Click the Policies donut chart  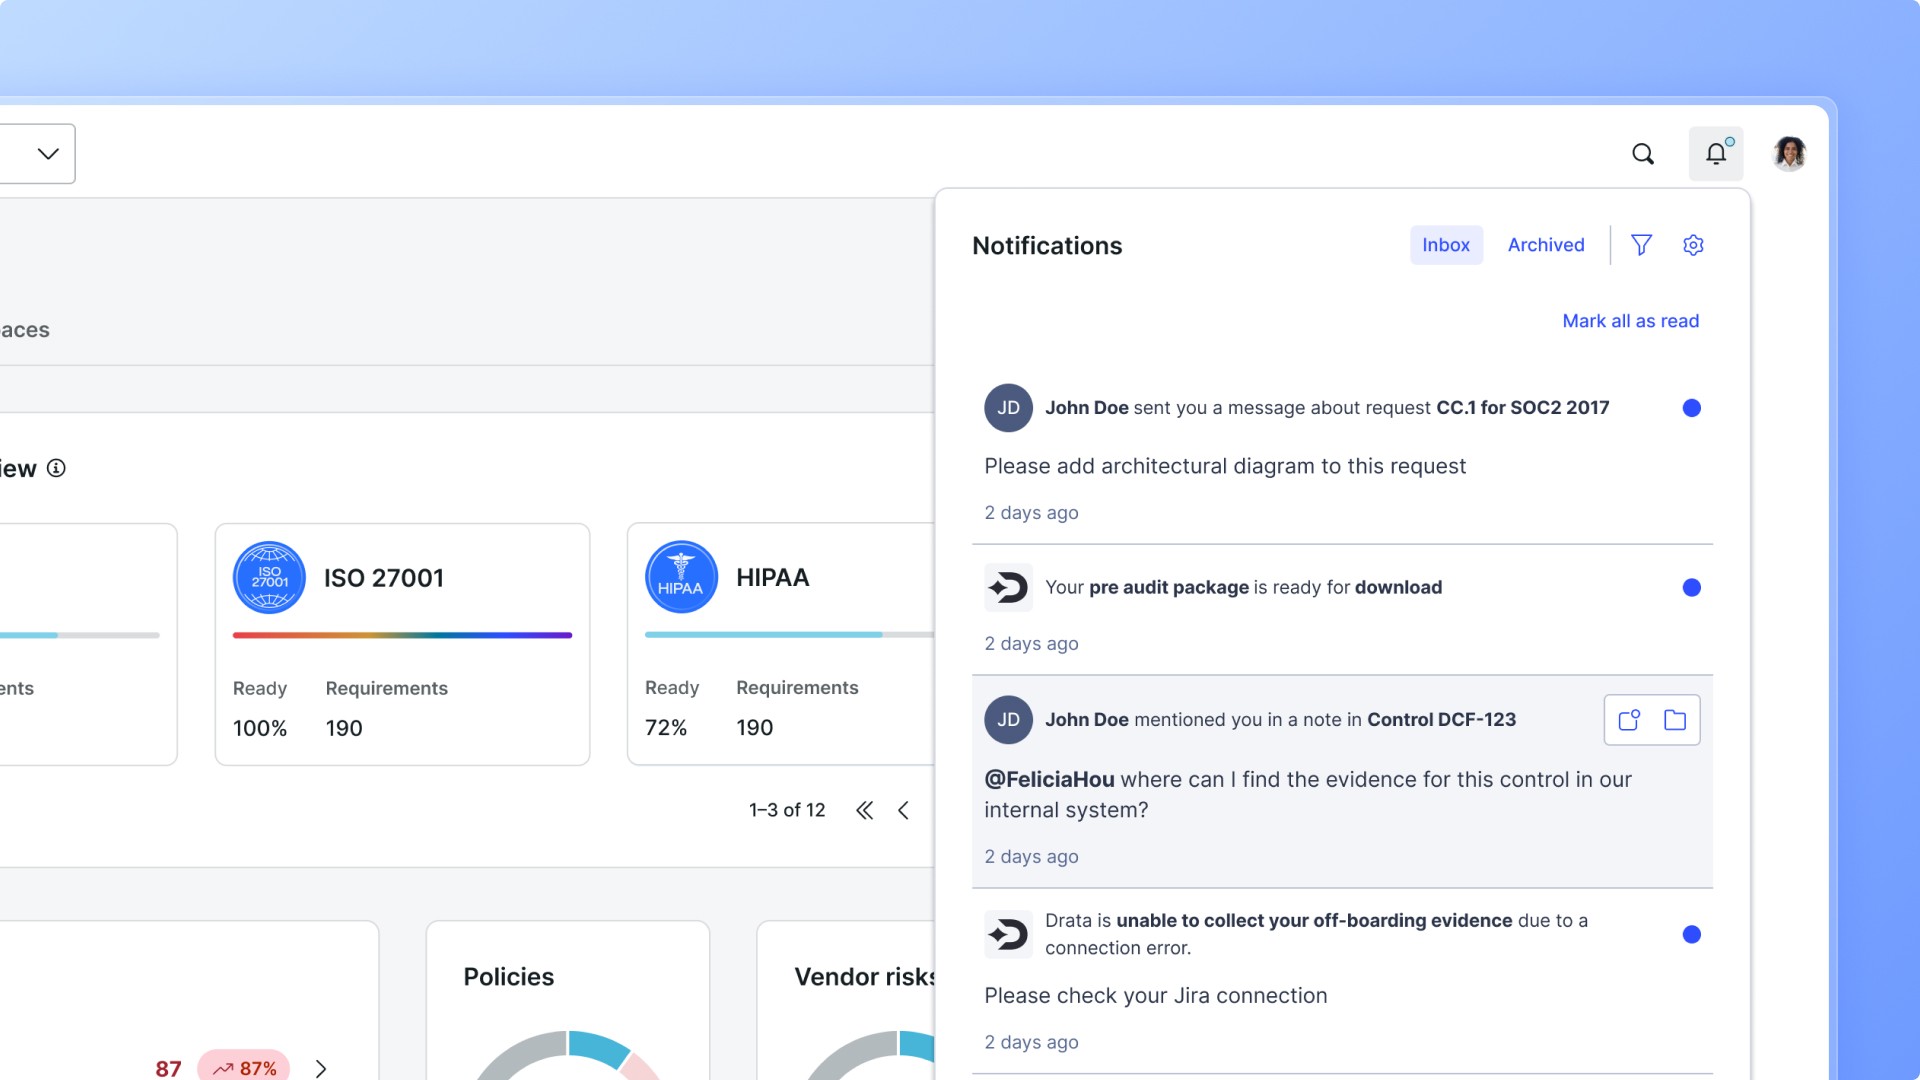click(x=567, y=1055)
